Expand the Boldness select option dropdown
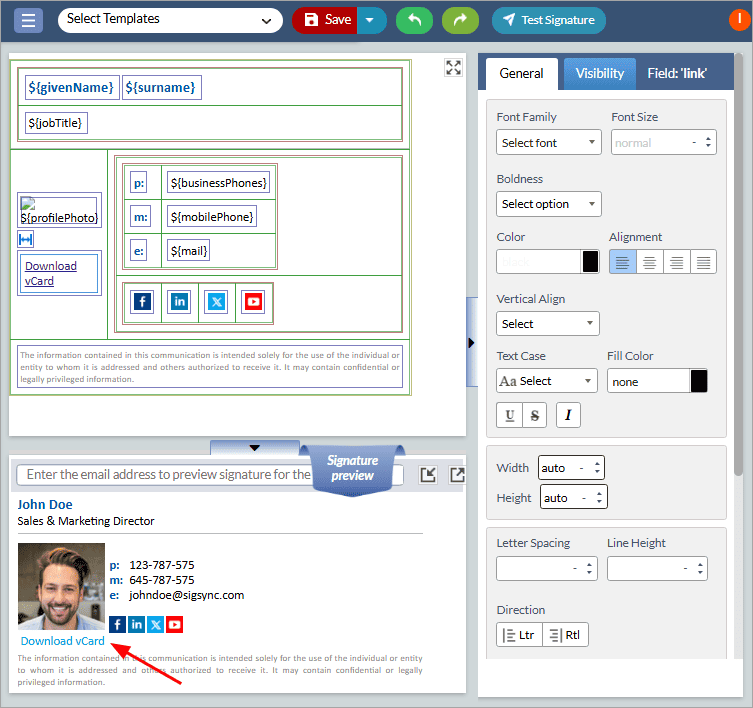The image size is (753, 708). (548, 204)
